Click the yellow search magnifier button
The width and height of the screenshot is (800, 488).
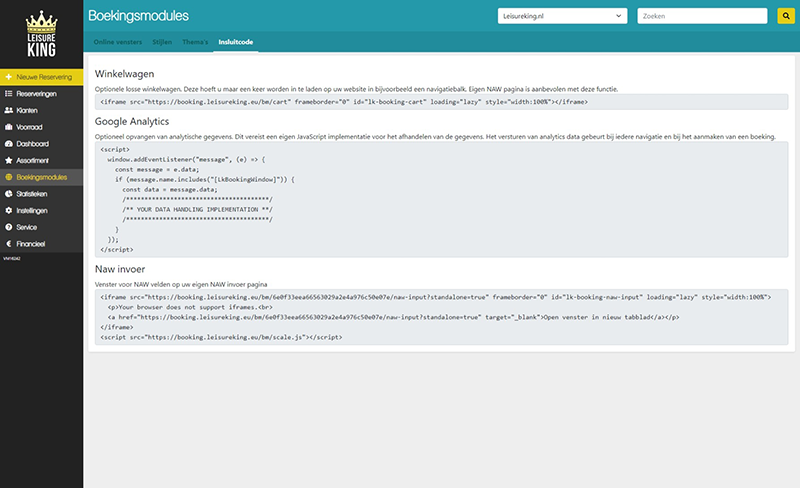[x=786, y=16]
